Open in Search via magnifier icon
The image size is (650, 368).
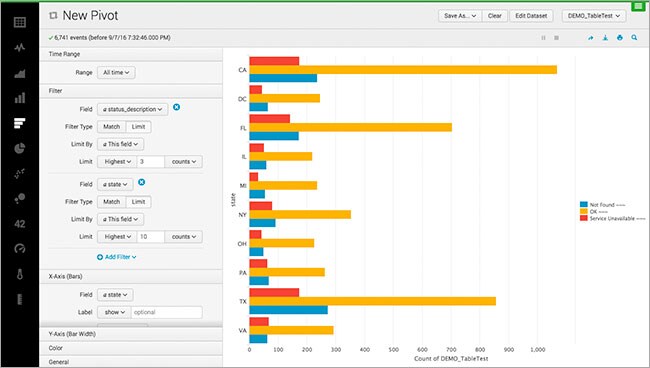634,38
